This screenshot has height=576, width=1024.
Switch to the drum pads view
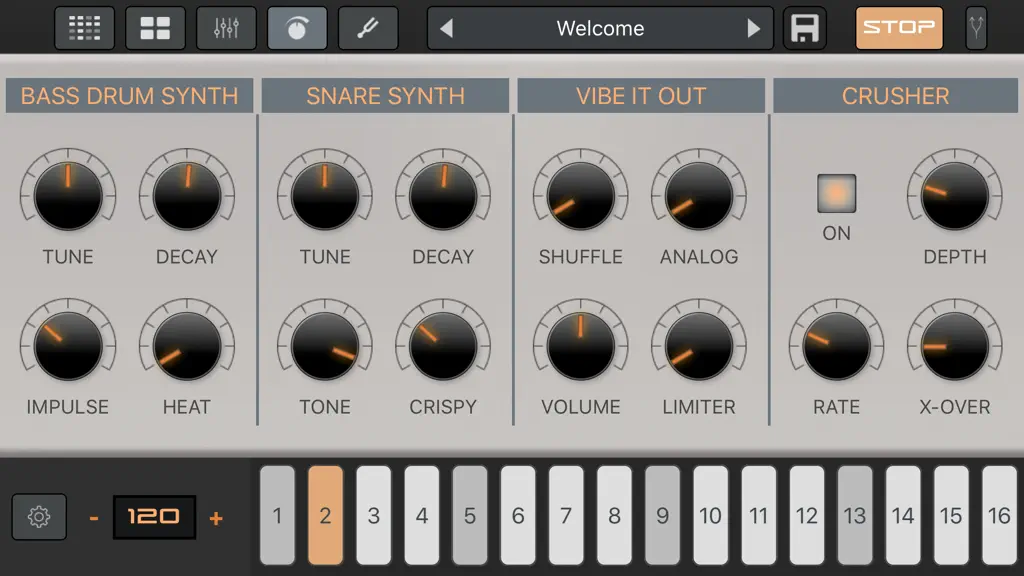[x=155, y=28]
